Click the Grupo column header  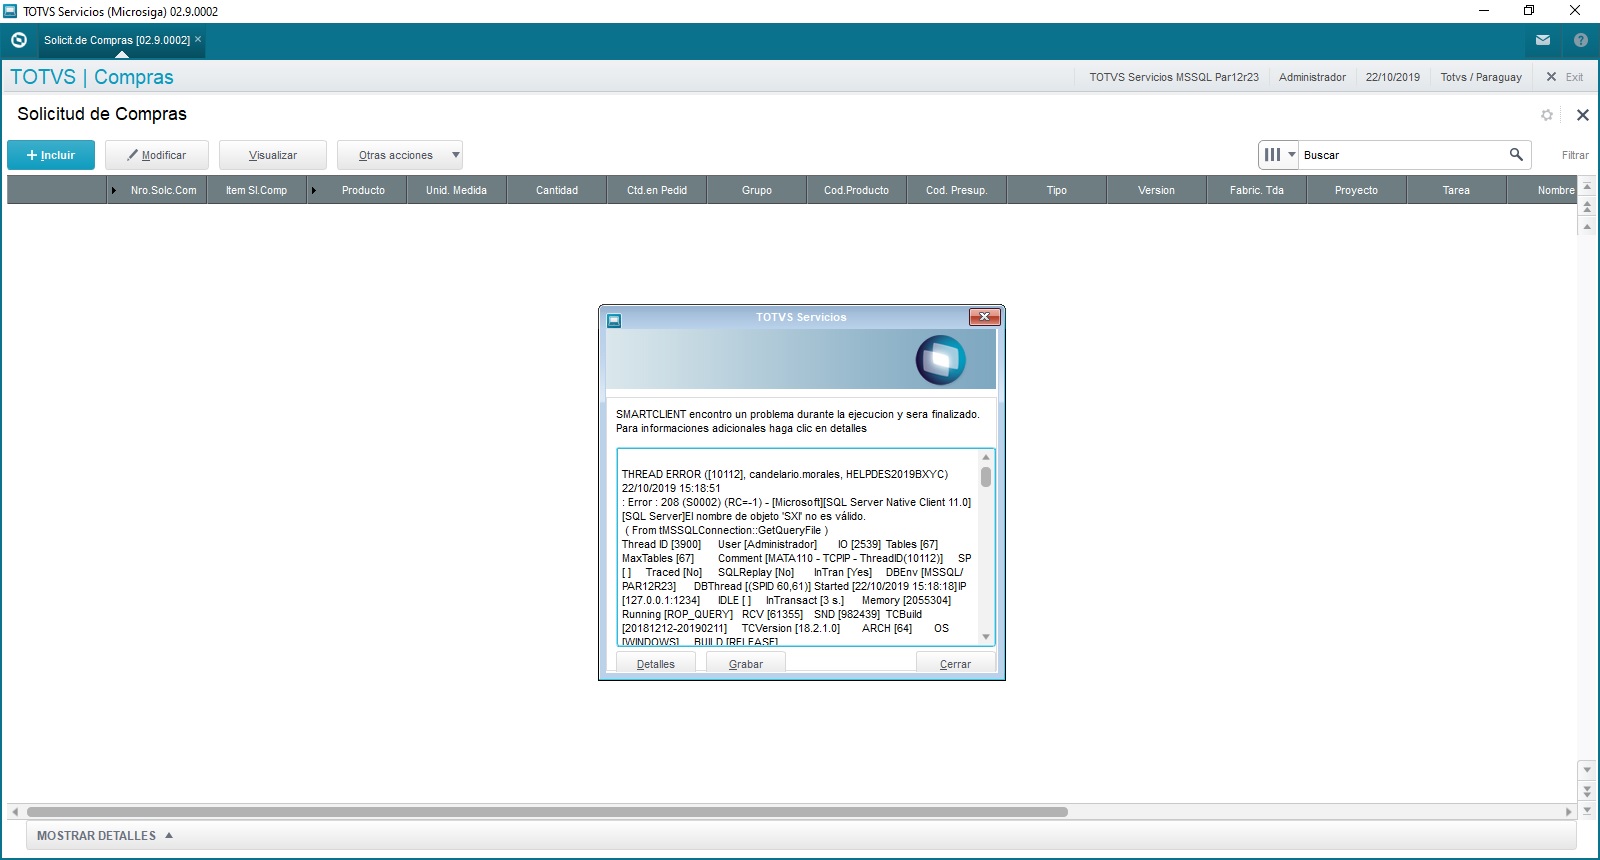click(x=757, y=190)
